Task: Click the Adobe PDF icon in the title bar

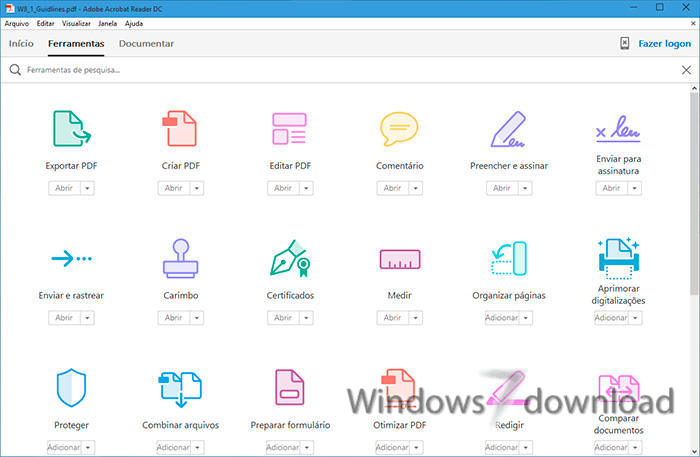Action: (x=9, y=8)
